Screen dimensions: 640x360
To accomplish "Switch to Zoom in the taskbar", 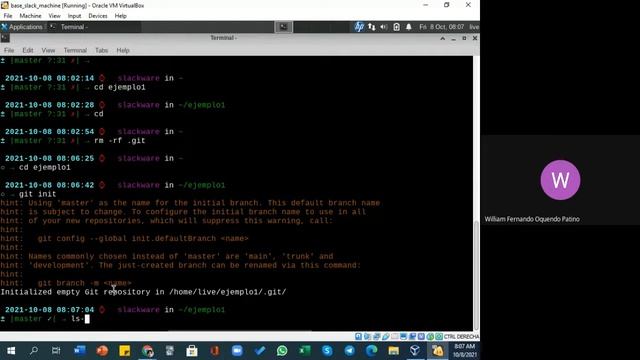I will coord(237,351).
